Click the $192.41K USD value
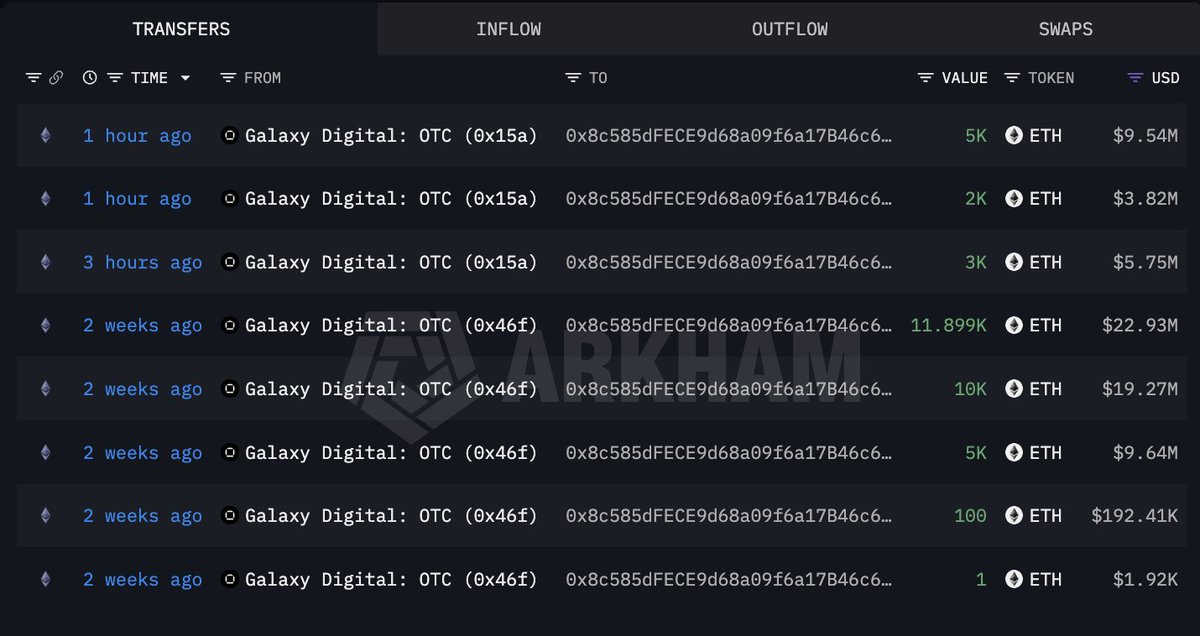The width and height of the screenshot is (1200, 636). coord(1135,516)
